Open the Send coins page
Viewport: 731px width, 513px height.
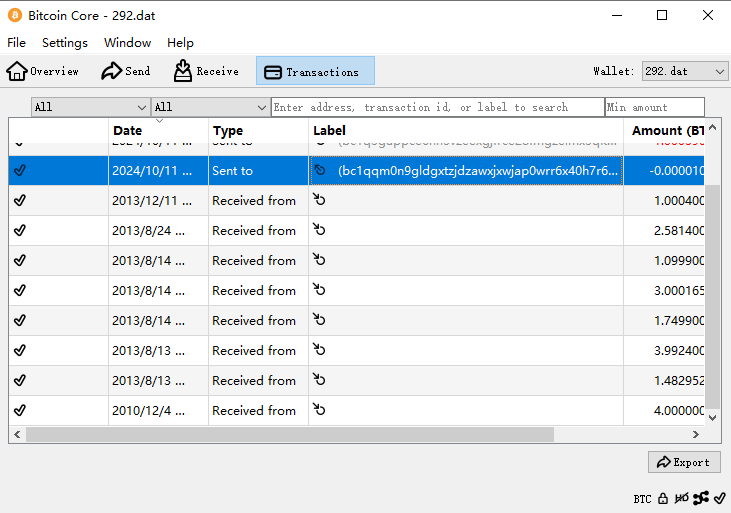pos(126,71)
